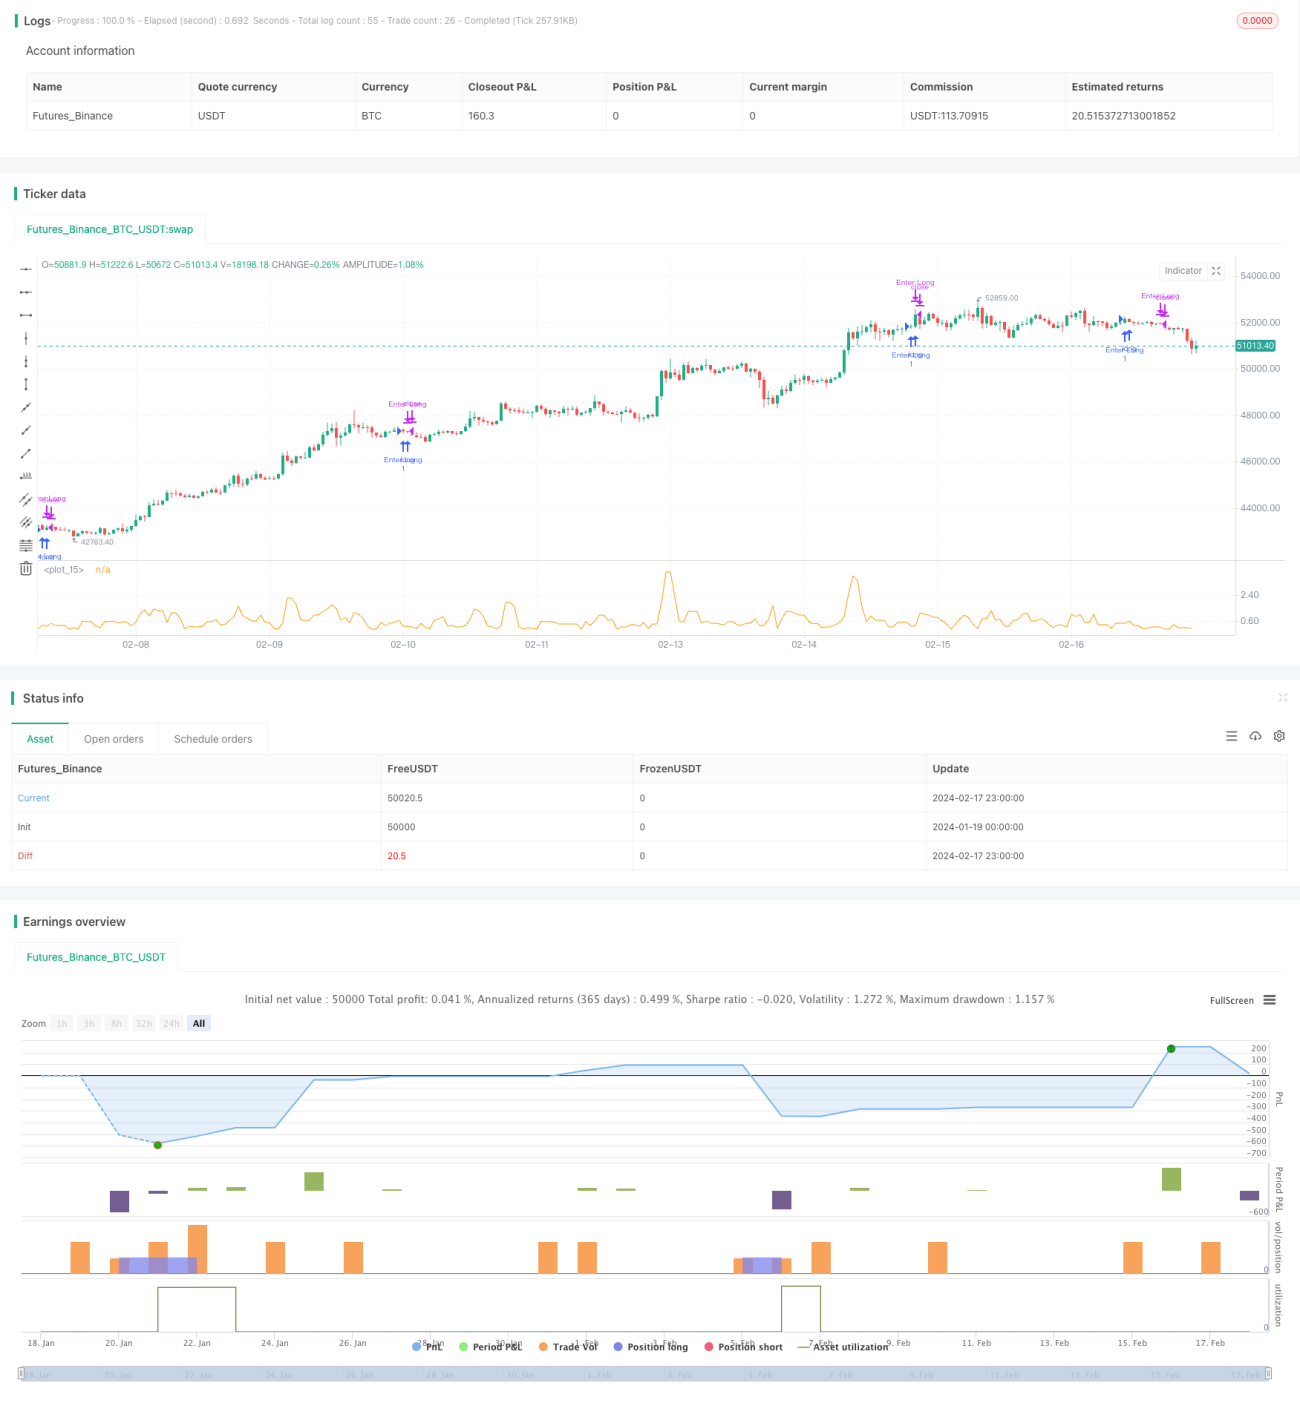Image resolution: width=1300 pixels, height=1403 pixels.
Task: Select the diagonal ray line drawing tool
Action: (x=26, y=430)
